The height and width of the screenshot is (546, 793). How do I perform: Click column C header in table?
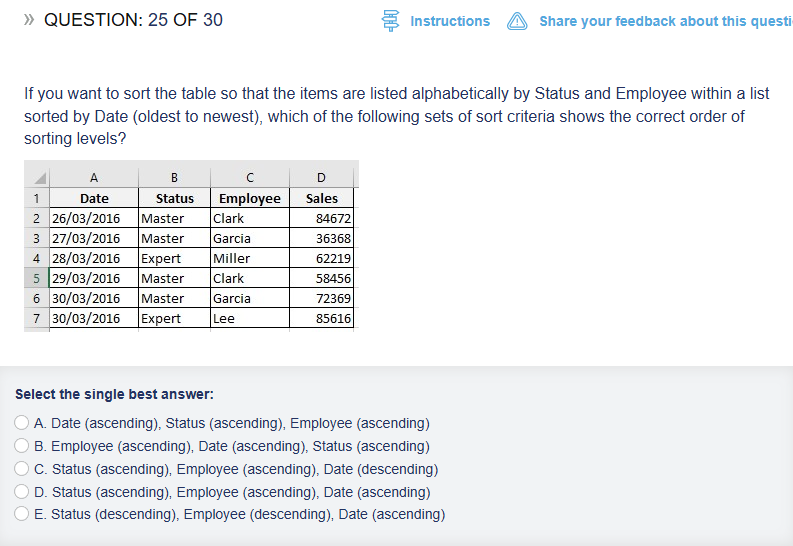[249, 178]
